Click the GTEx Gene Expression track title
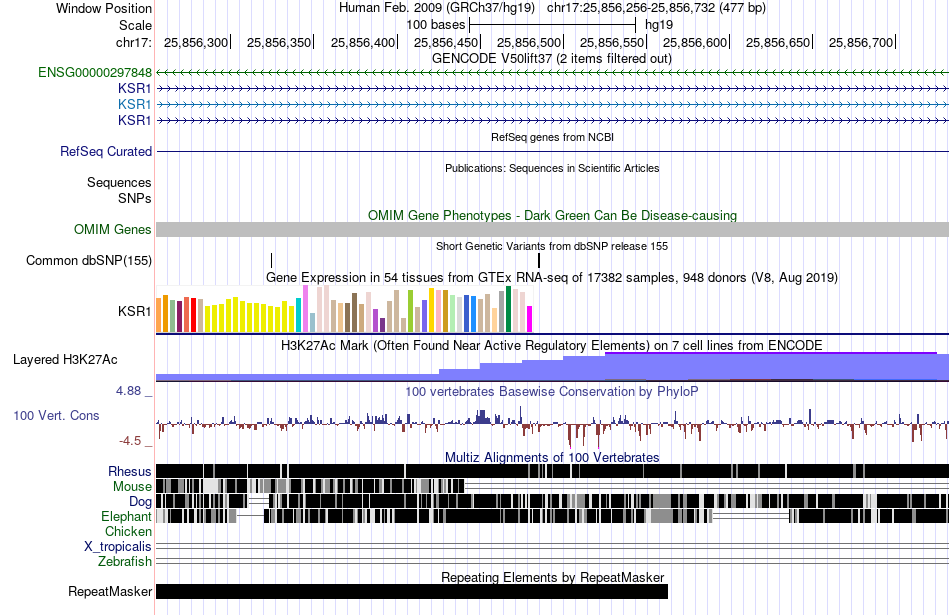The image size is (950, 615). [552, 278]
